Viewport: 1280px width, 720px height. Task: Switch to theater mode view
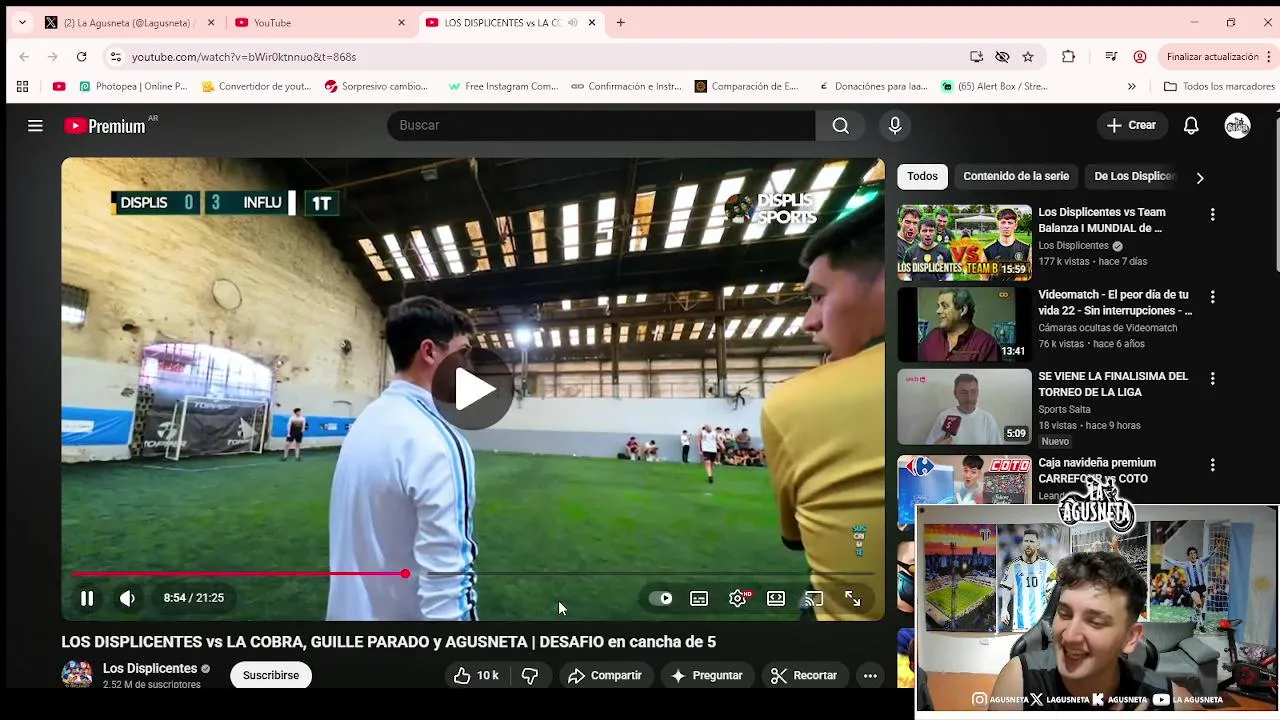776,598
